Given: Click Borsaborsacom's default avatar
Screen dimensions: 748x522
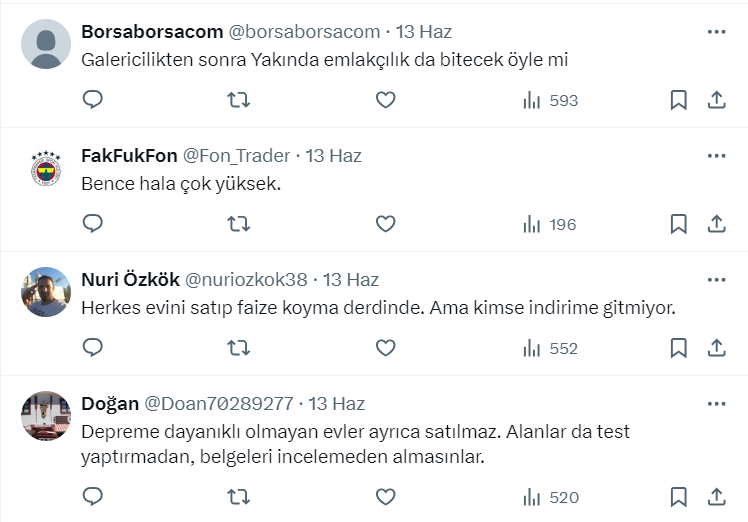Looking at the screenshot, I should coord(46,44).
